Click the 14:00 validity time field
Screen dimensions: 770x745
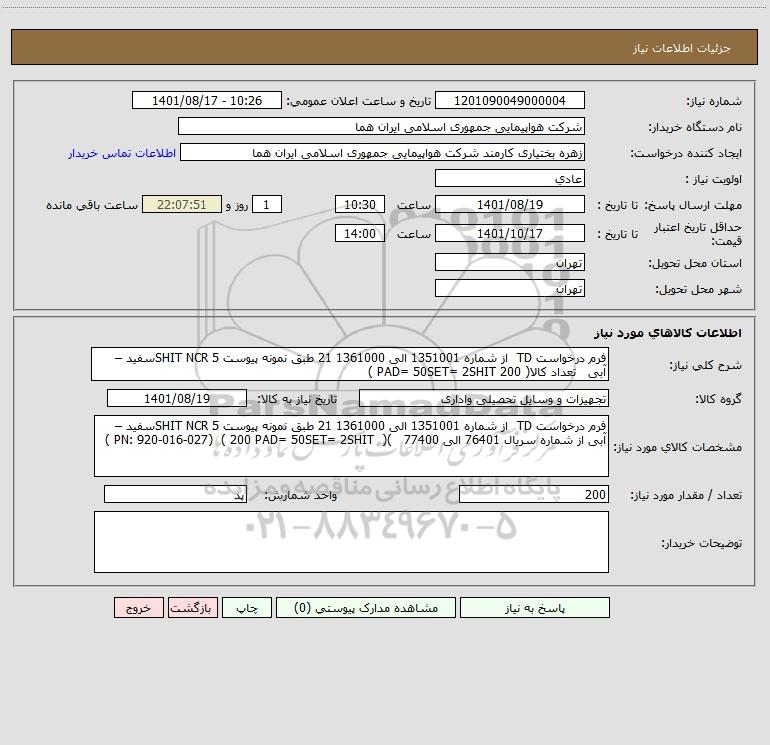pyautogui.click(x=359, y=234)
